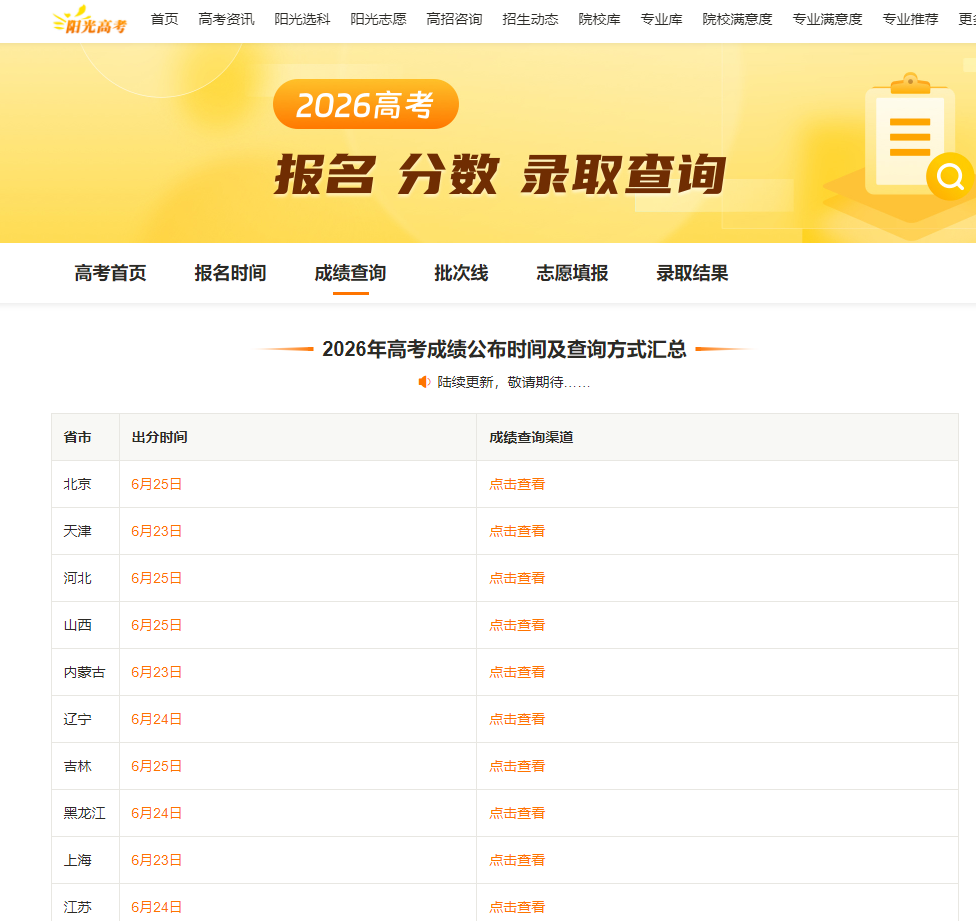
Task: Click the speaker notice icon
Action: (x=425, y=382)
